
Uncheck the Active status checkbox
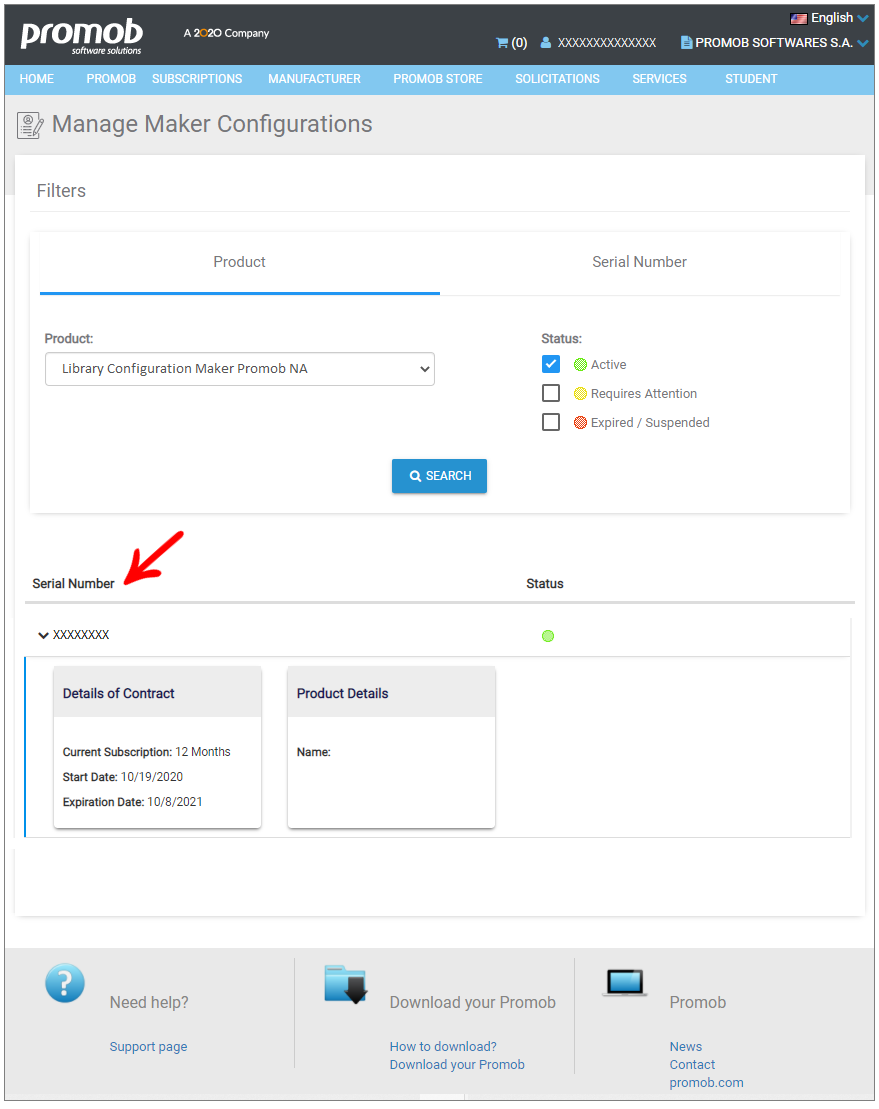[551, 364]
